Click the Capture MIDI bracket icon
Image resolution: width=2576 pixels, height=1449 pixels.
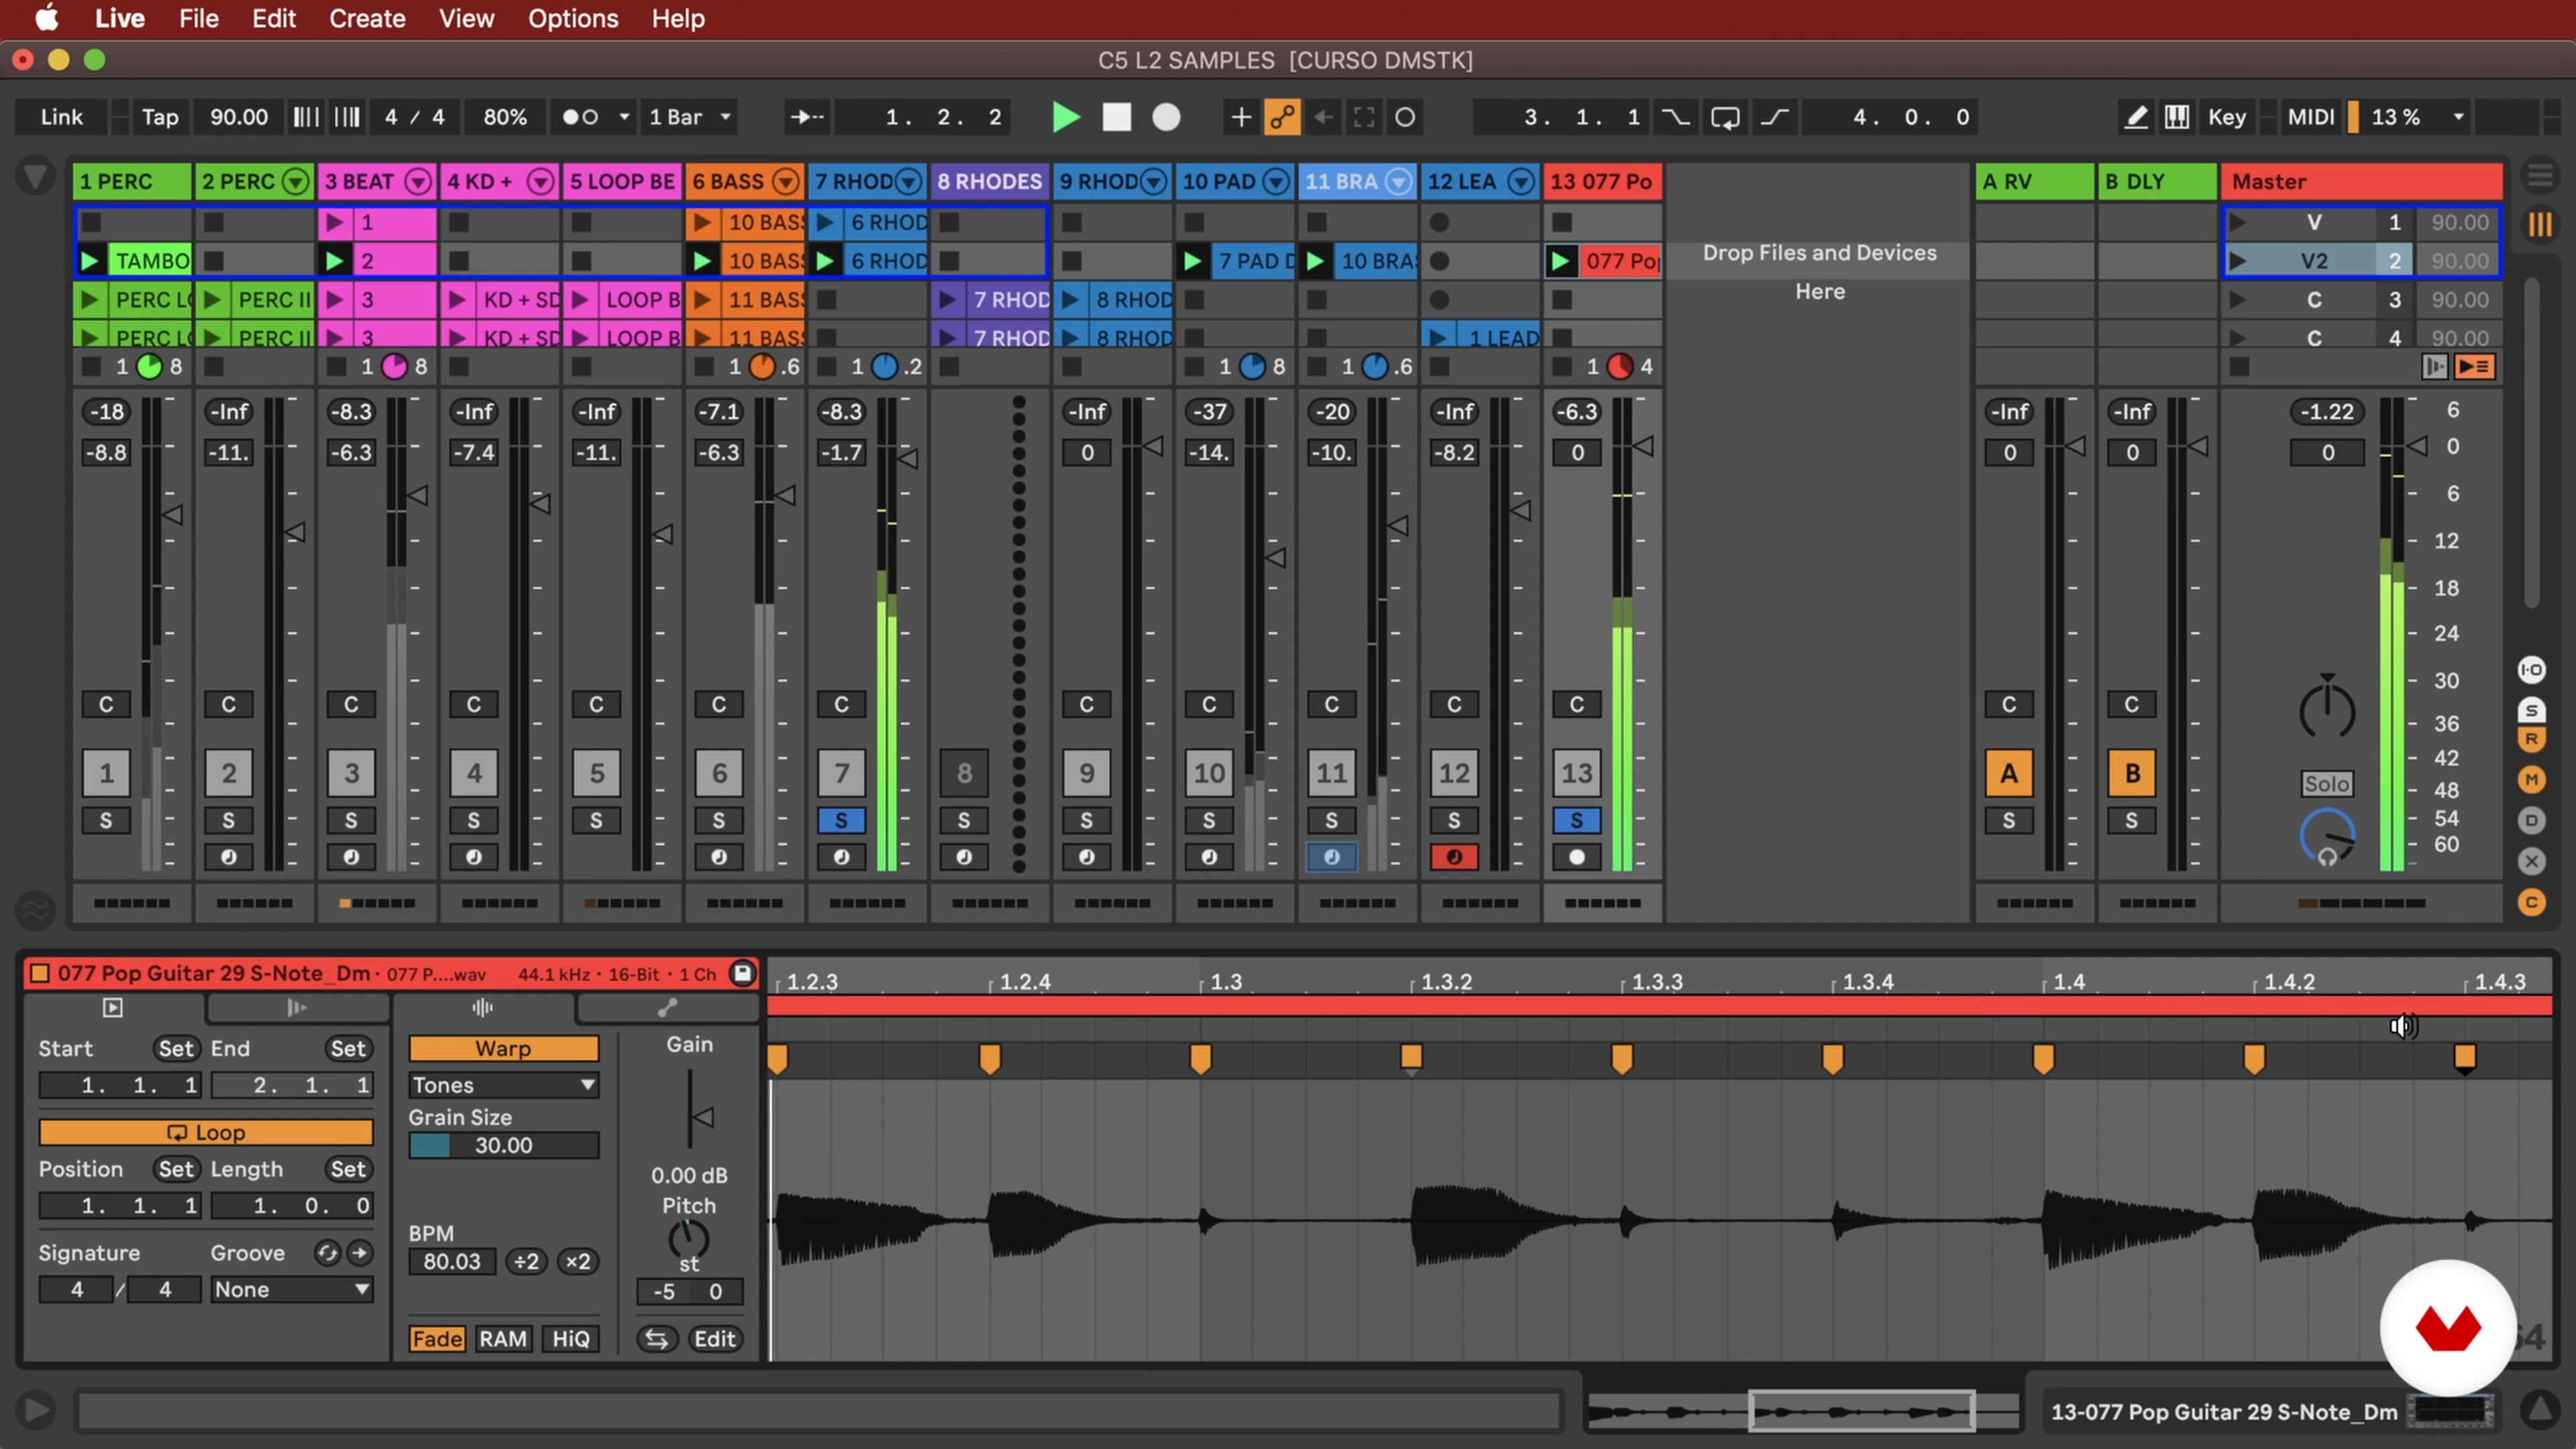(1364, 117)
